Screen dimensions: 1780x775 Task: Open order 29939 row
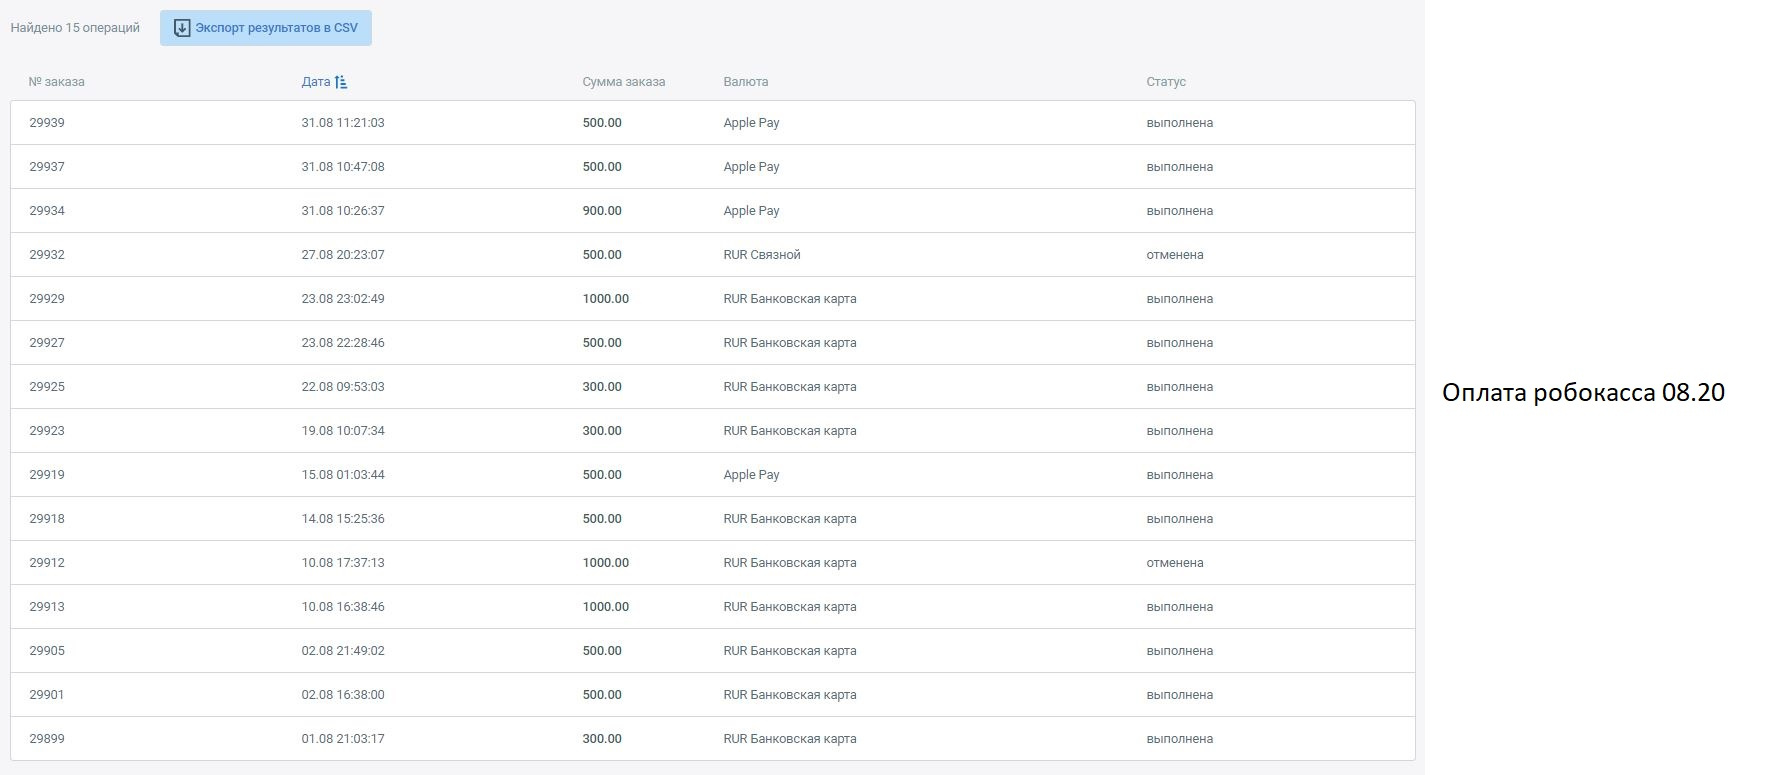(x=47, y=123)
